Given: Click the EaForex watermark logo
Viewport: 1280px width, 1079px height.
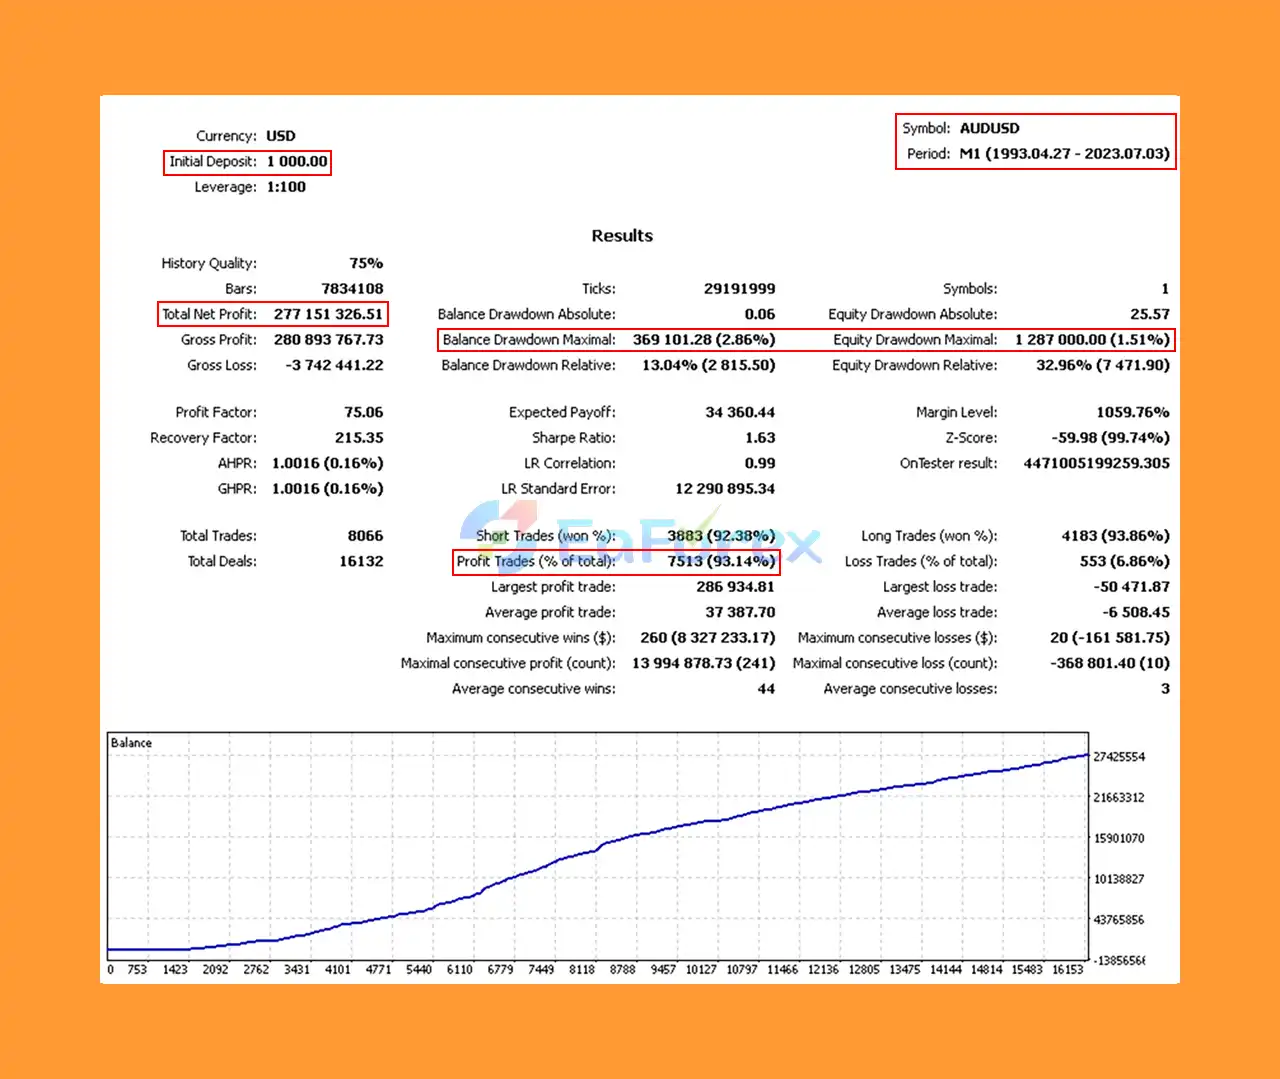Looking at the screenshot, I should pyautogui.click(x=640, y=540).
